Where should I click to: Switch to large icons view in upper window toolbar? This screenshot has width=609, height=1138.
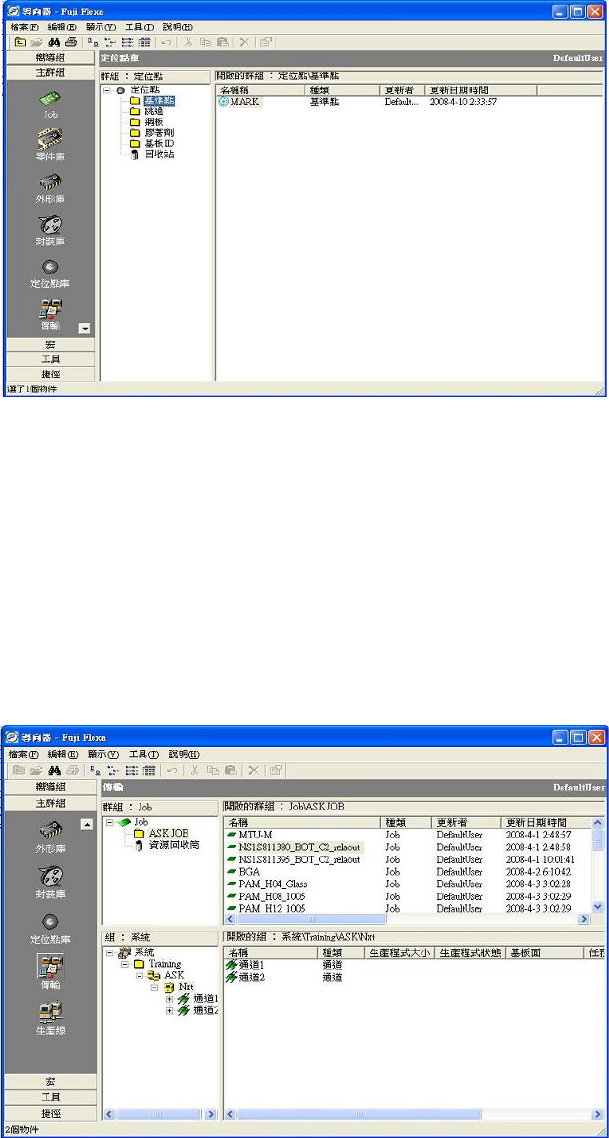point(95,42)
